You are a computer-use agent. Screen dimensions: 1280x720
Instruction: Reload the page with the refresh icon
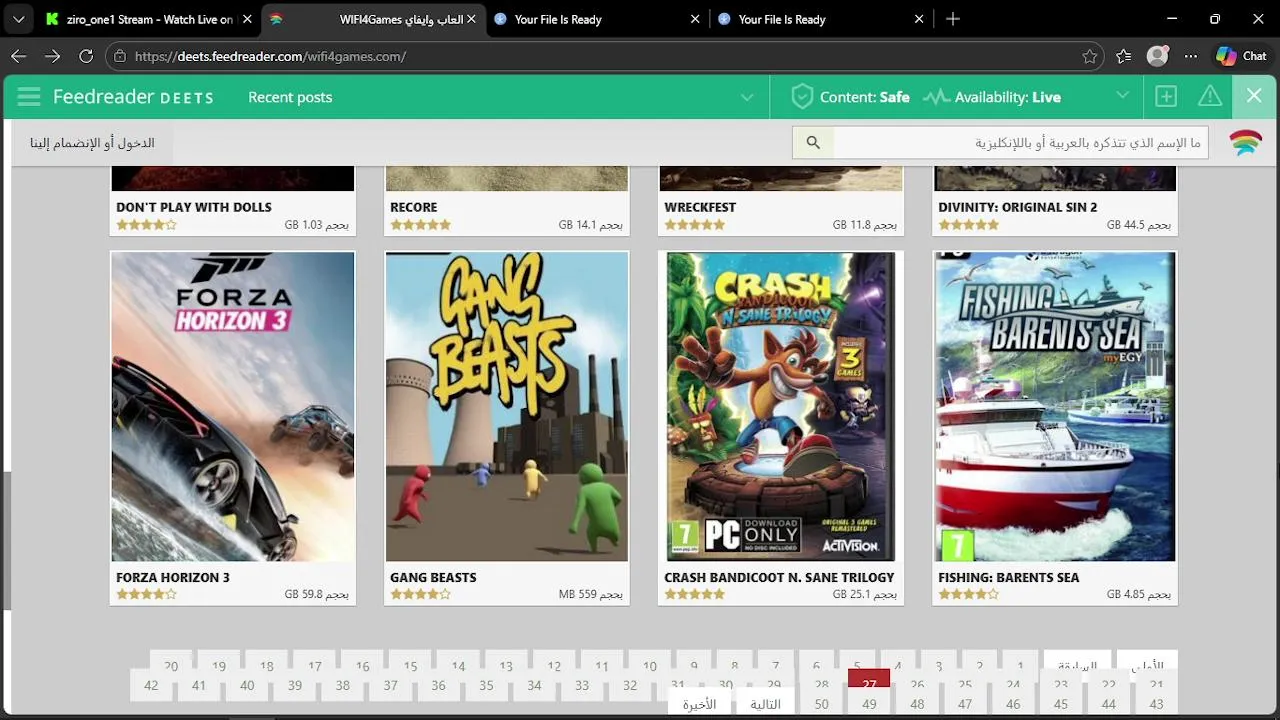[x=86, y=56]
